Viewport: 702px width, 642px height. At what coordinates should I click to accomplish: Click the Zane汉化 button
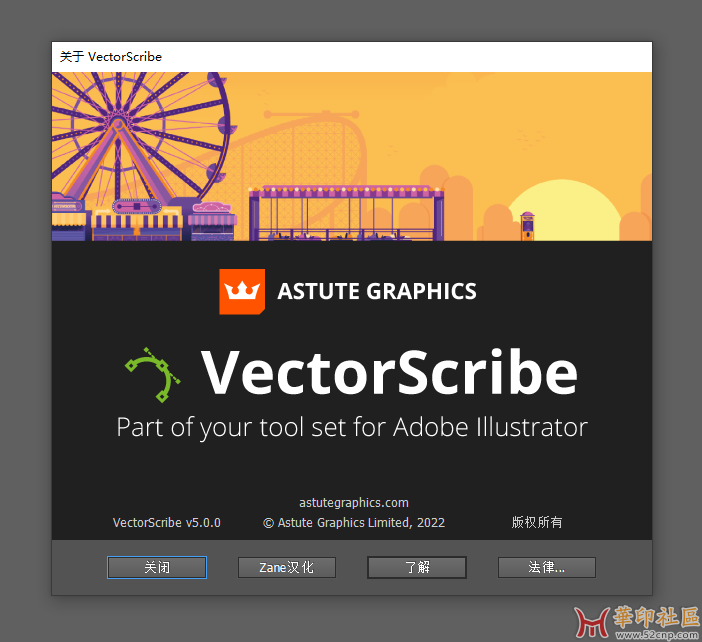[287, 567]
